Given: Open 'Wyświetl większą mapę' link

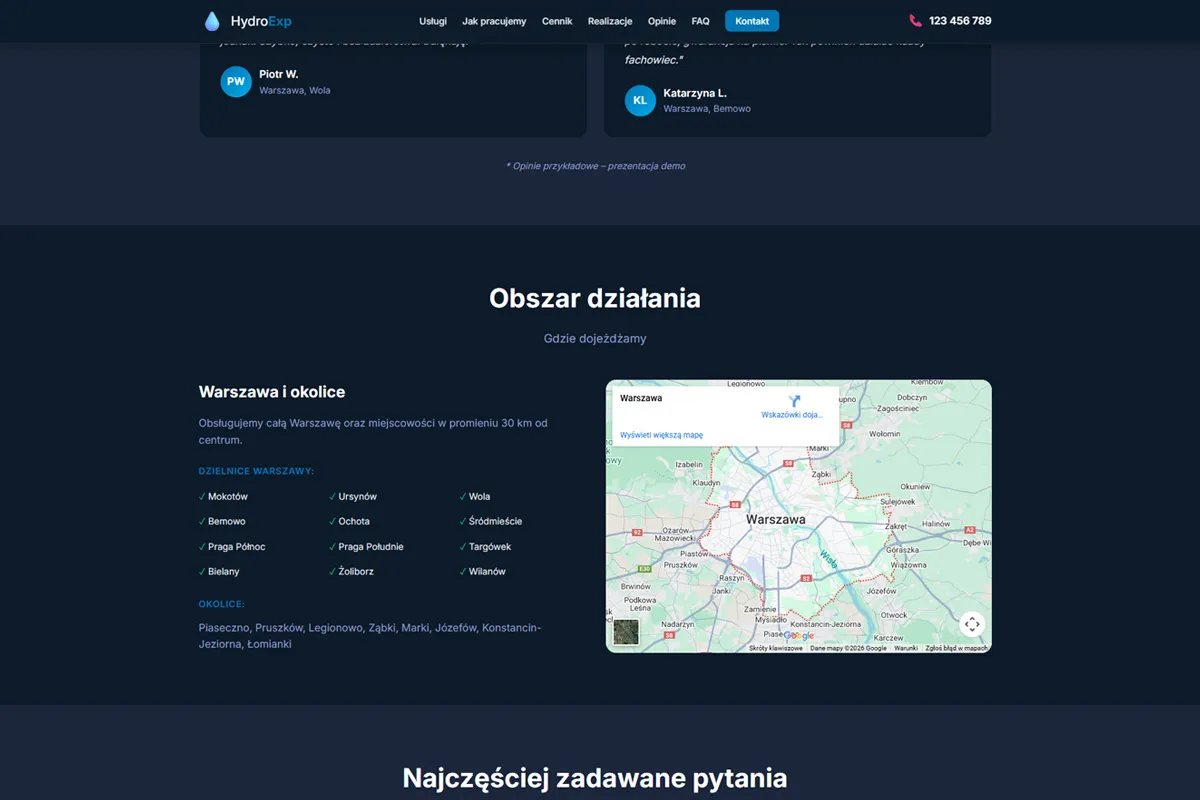Looking at the screenshot, I should point(662,435).
